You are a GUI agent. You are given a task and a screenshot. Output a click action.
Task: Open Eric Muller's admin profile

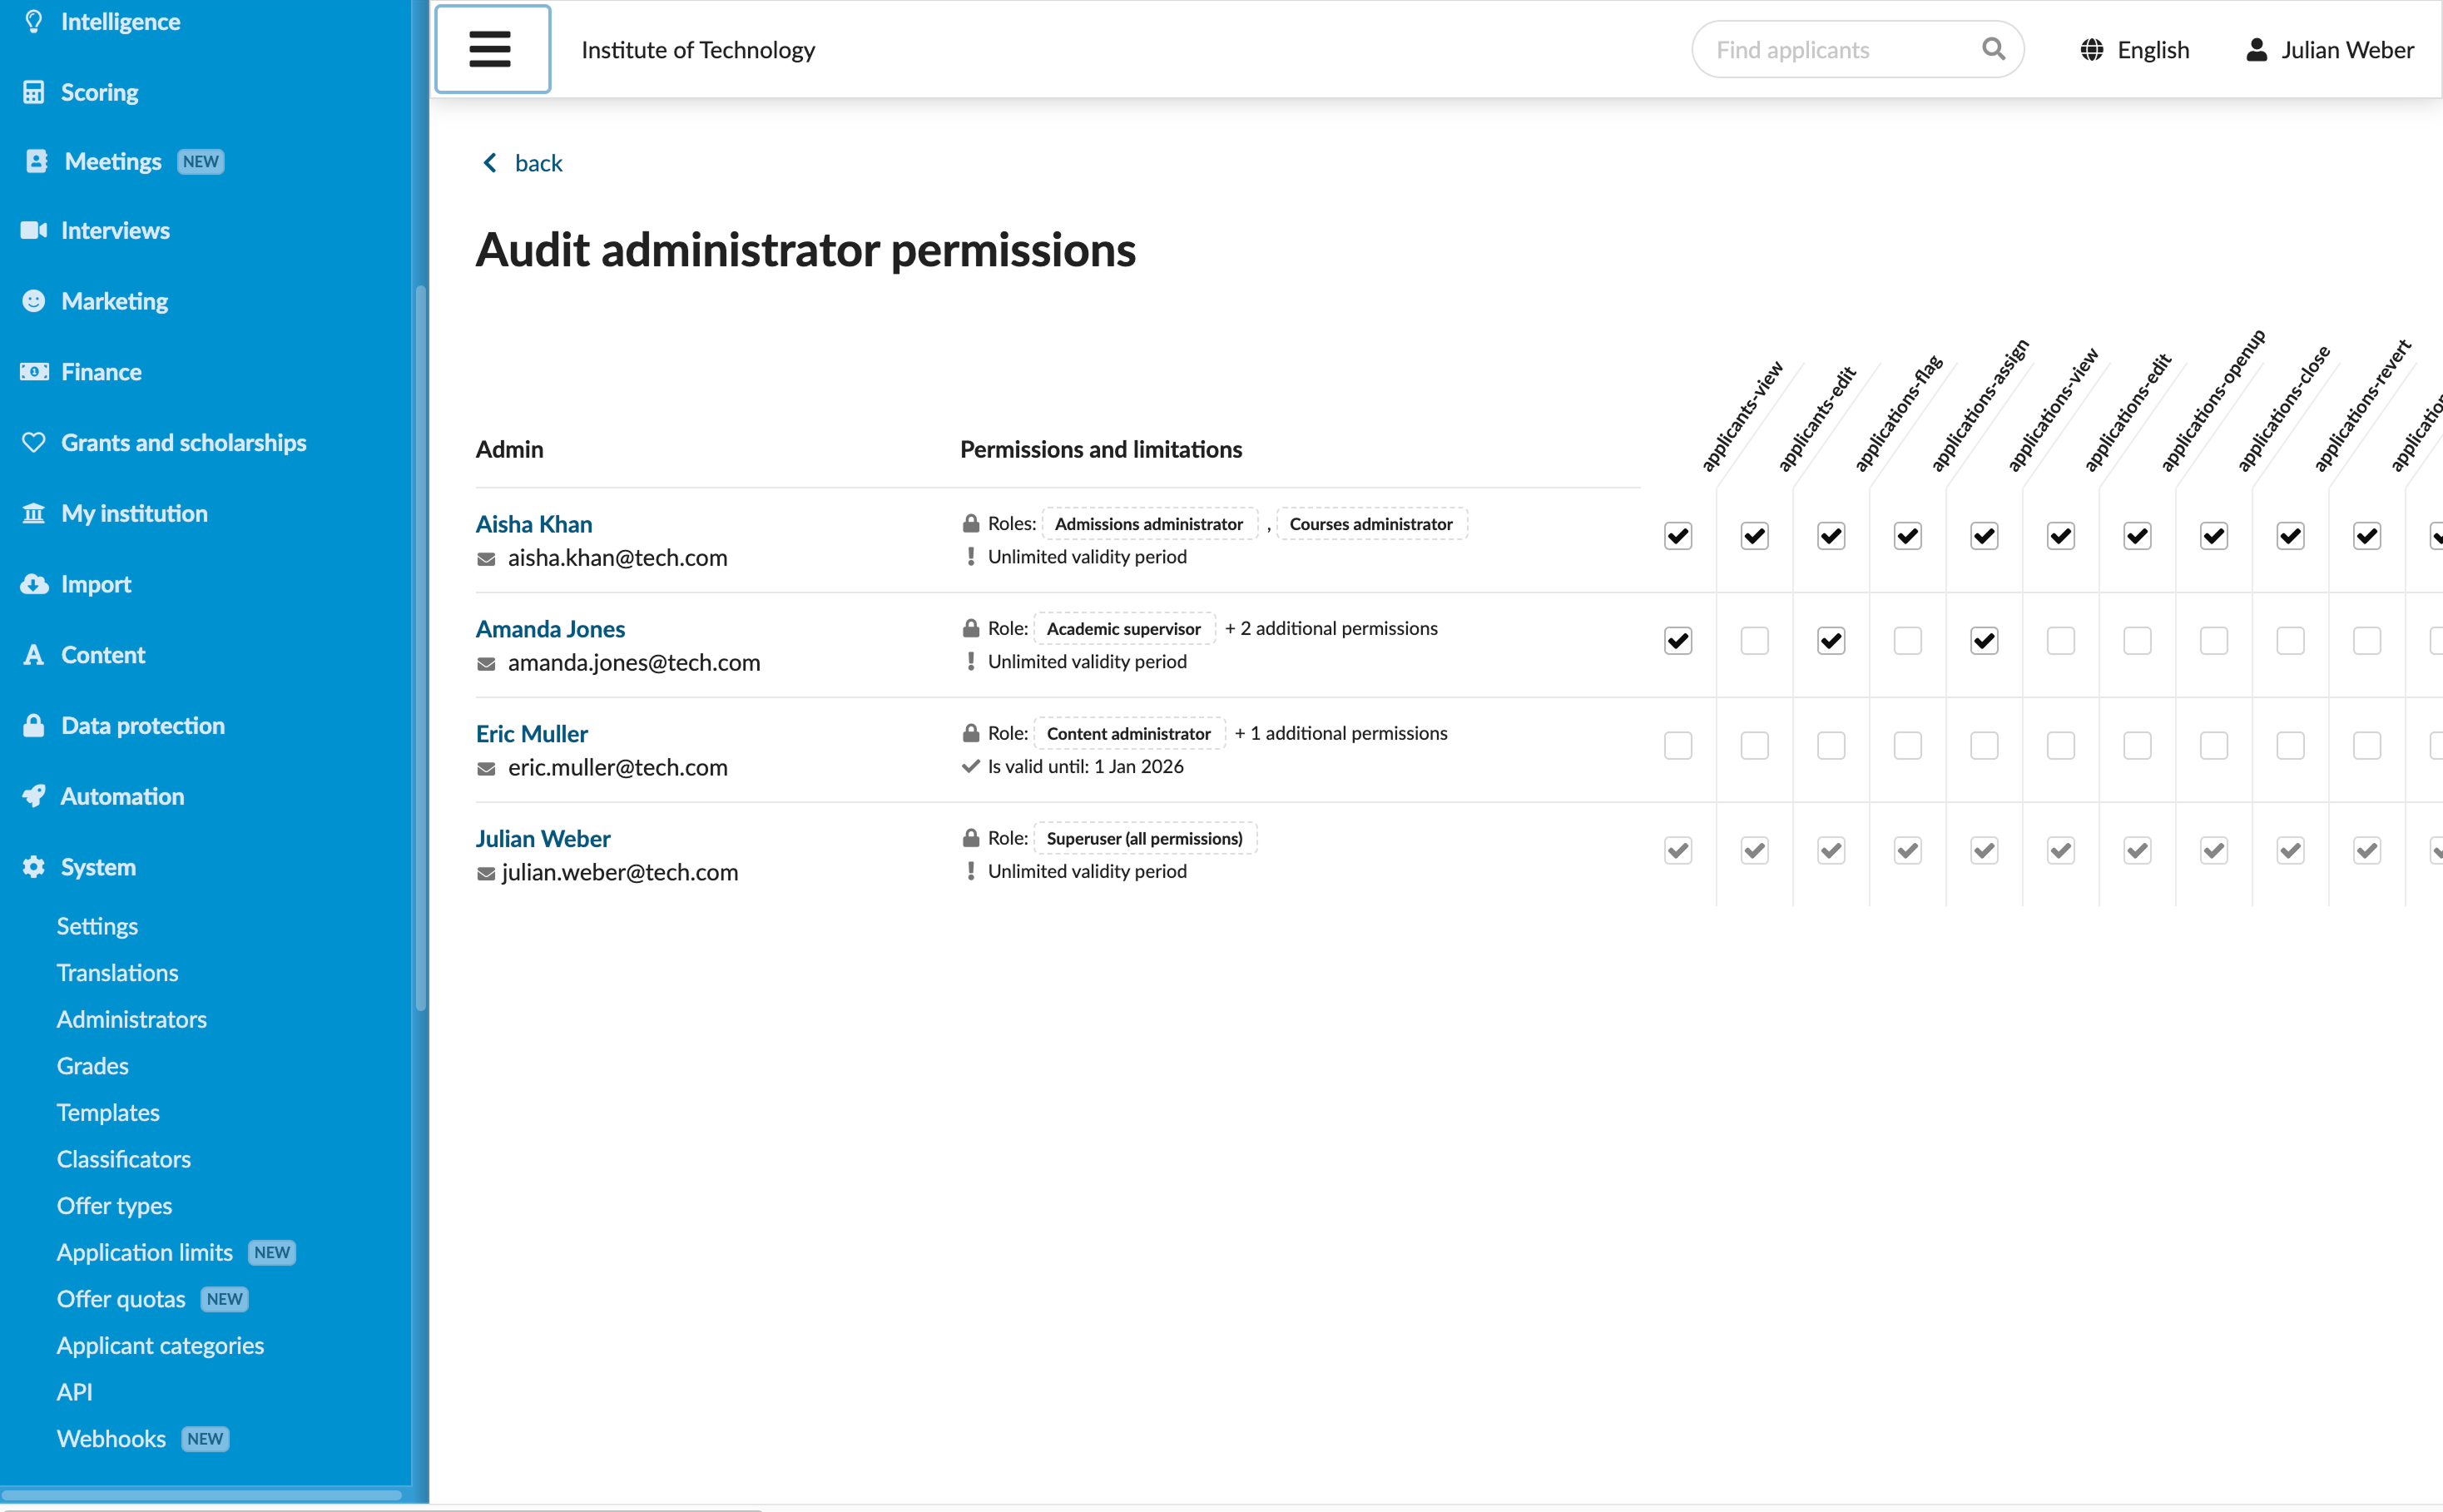point(532,734)
